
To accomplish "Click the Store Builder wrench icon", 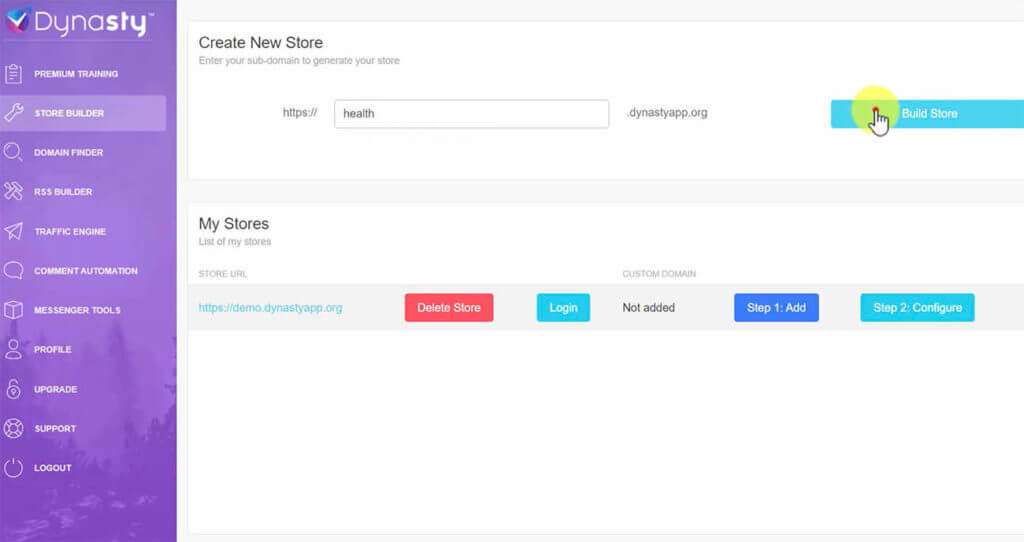I will pyautogui.click(x=13, y=113).
